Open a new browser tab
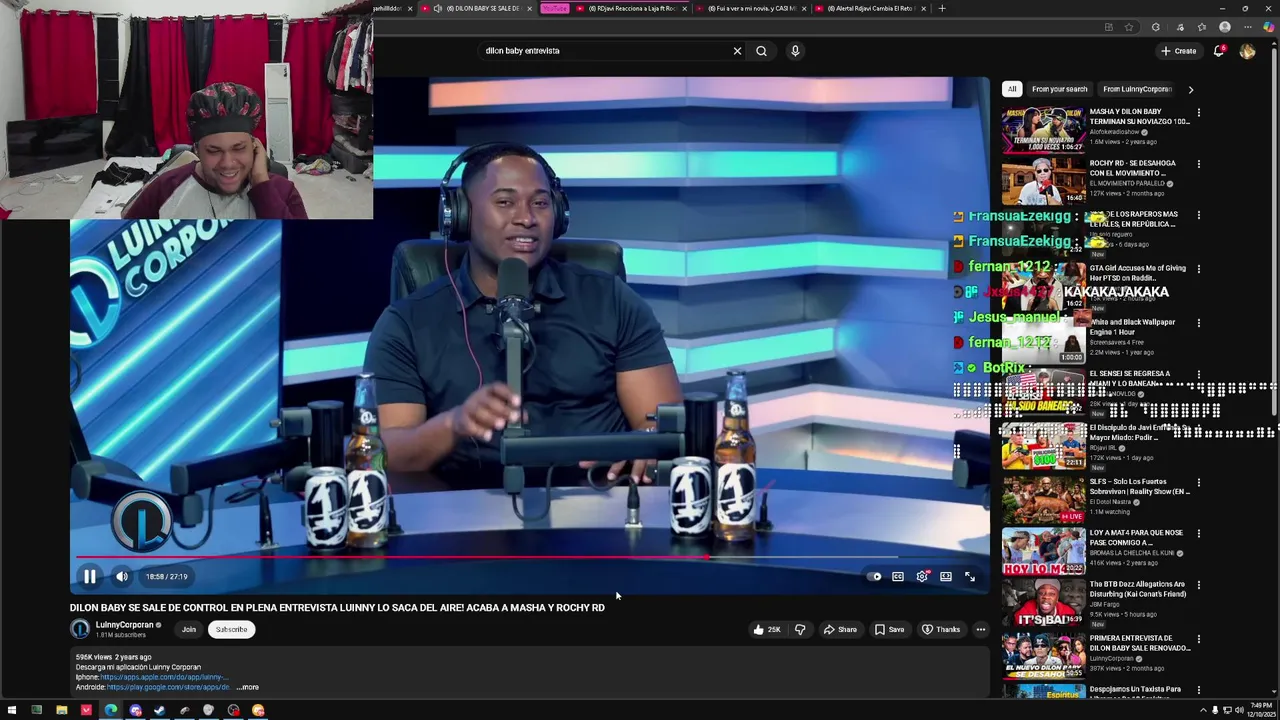The height and width of the screenshot is (720, 1280). (941, 8)
